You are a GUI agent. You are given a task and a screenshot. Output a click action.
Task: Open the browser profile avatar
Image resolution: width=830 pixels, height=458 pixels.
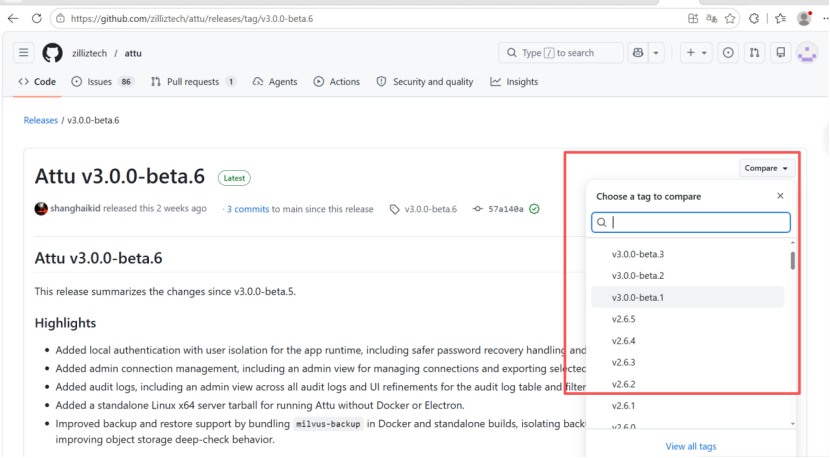pyautogui.click(x=804, y=19)
